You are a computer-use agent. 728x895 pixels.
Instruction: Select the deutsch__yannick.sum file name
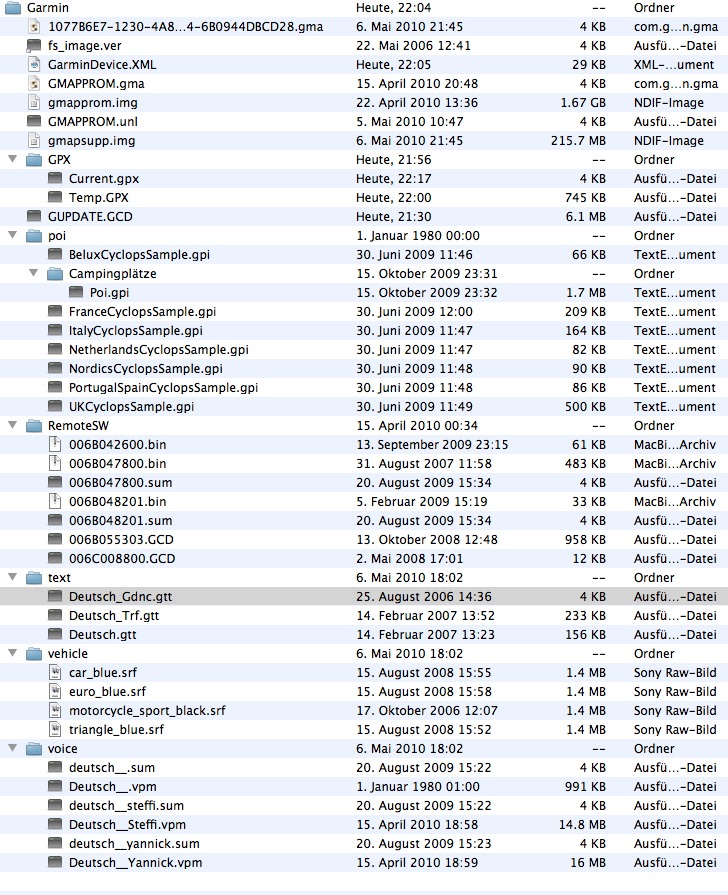coord(134,844)
